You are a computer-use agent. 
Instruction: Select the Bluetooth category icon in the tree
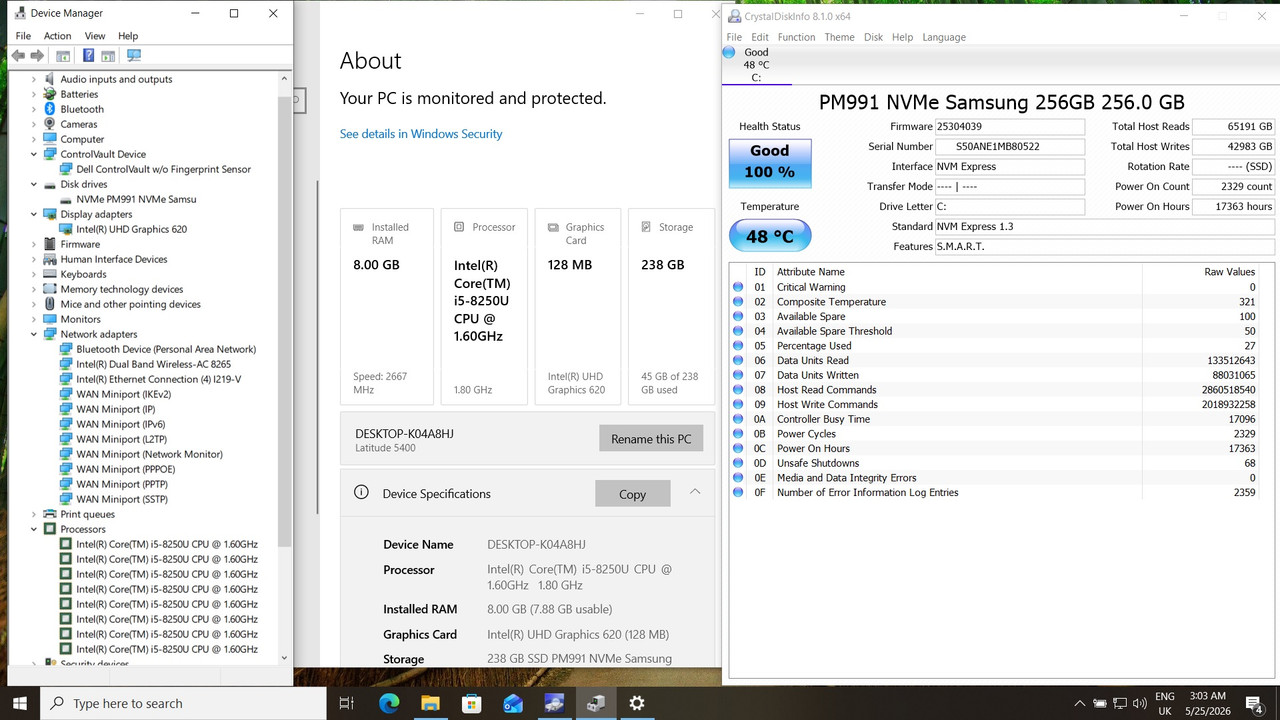tap(50, 109)
